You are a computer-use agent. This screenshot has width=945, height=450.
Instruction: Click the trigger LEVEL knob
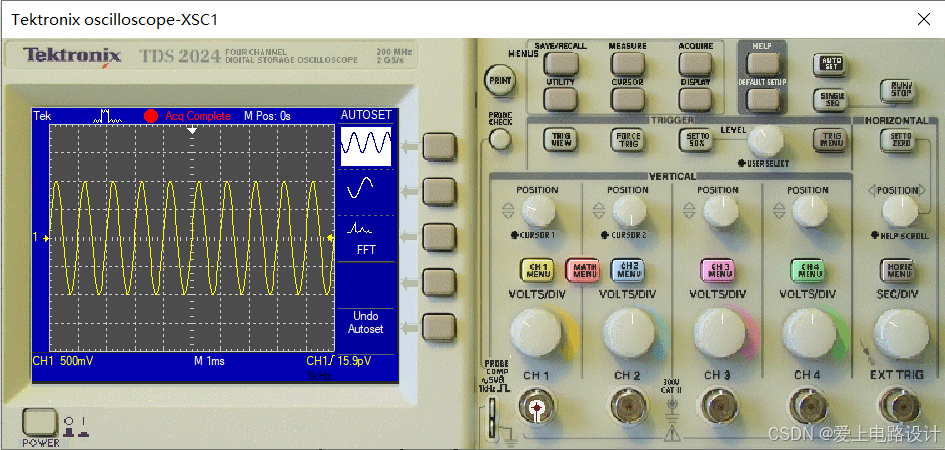click(765, 141)
